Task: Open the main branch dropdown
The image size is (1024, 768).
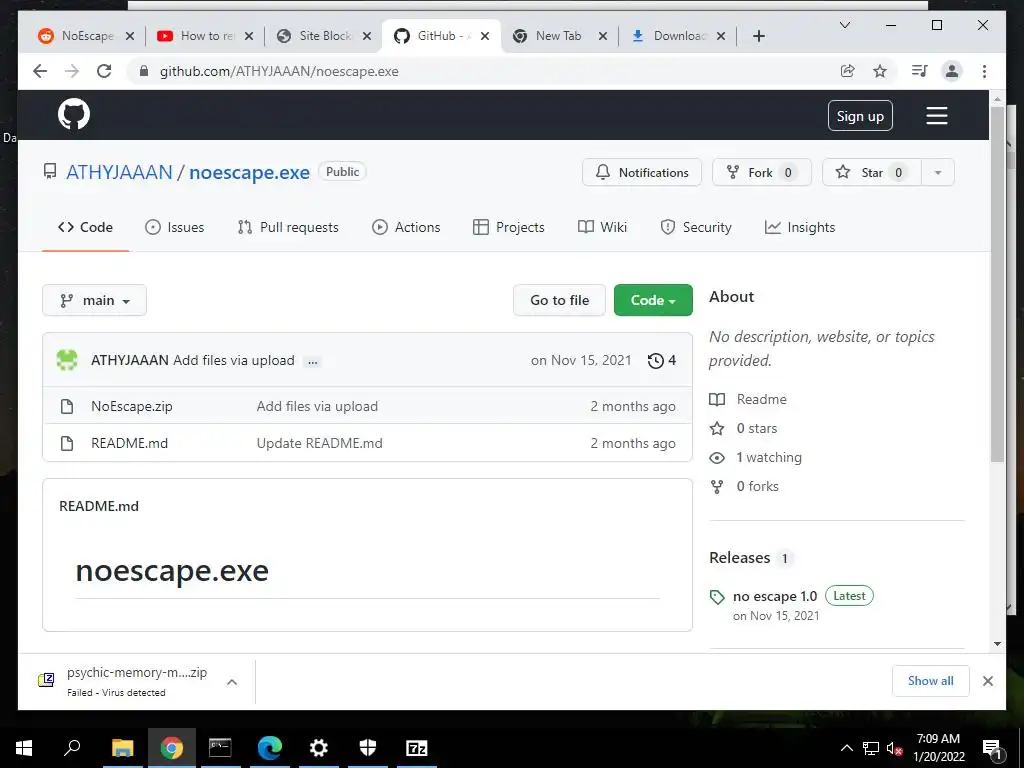Action: pos(94,300)
